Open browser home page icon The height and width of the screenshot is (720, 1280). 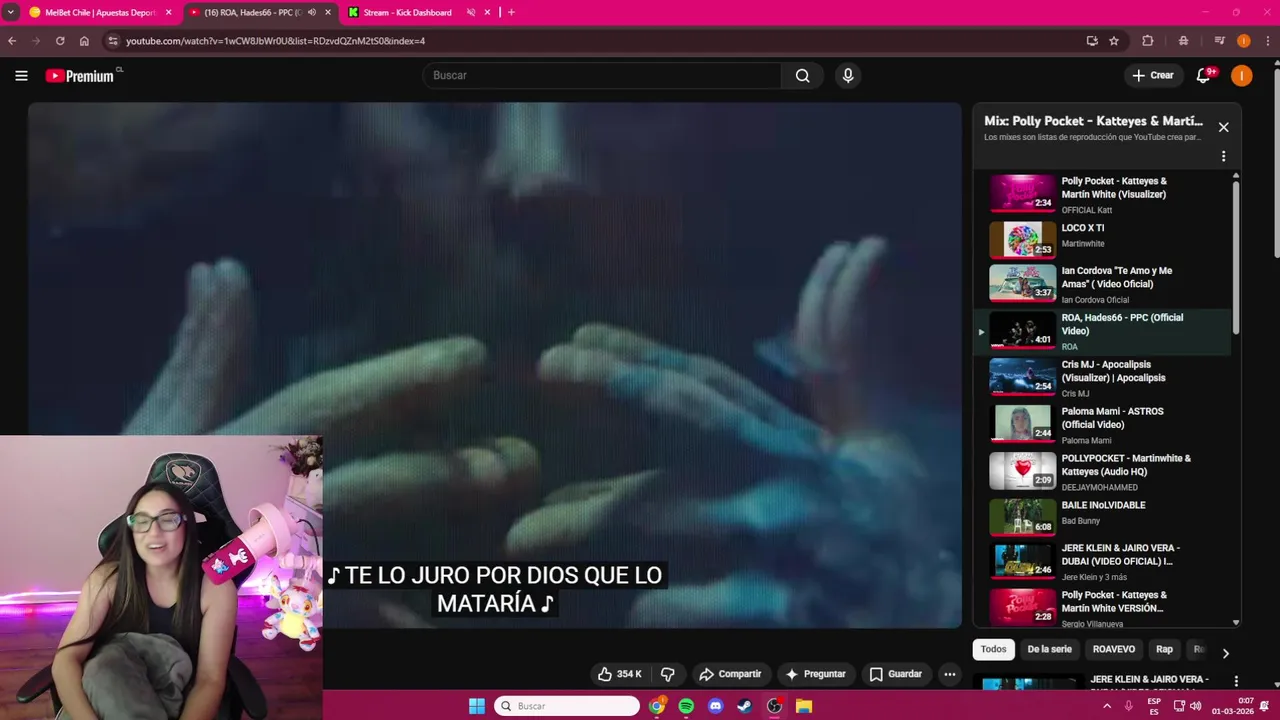click(x=84, y=41)
